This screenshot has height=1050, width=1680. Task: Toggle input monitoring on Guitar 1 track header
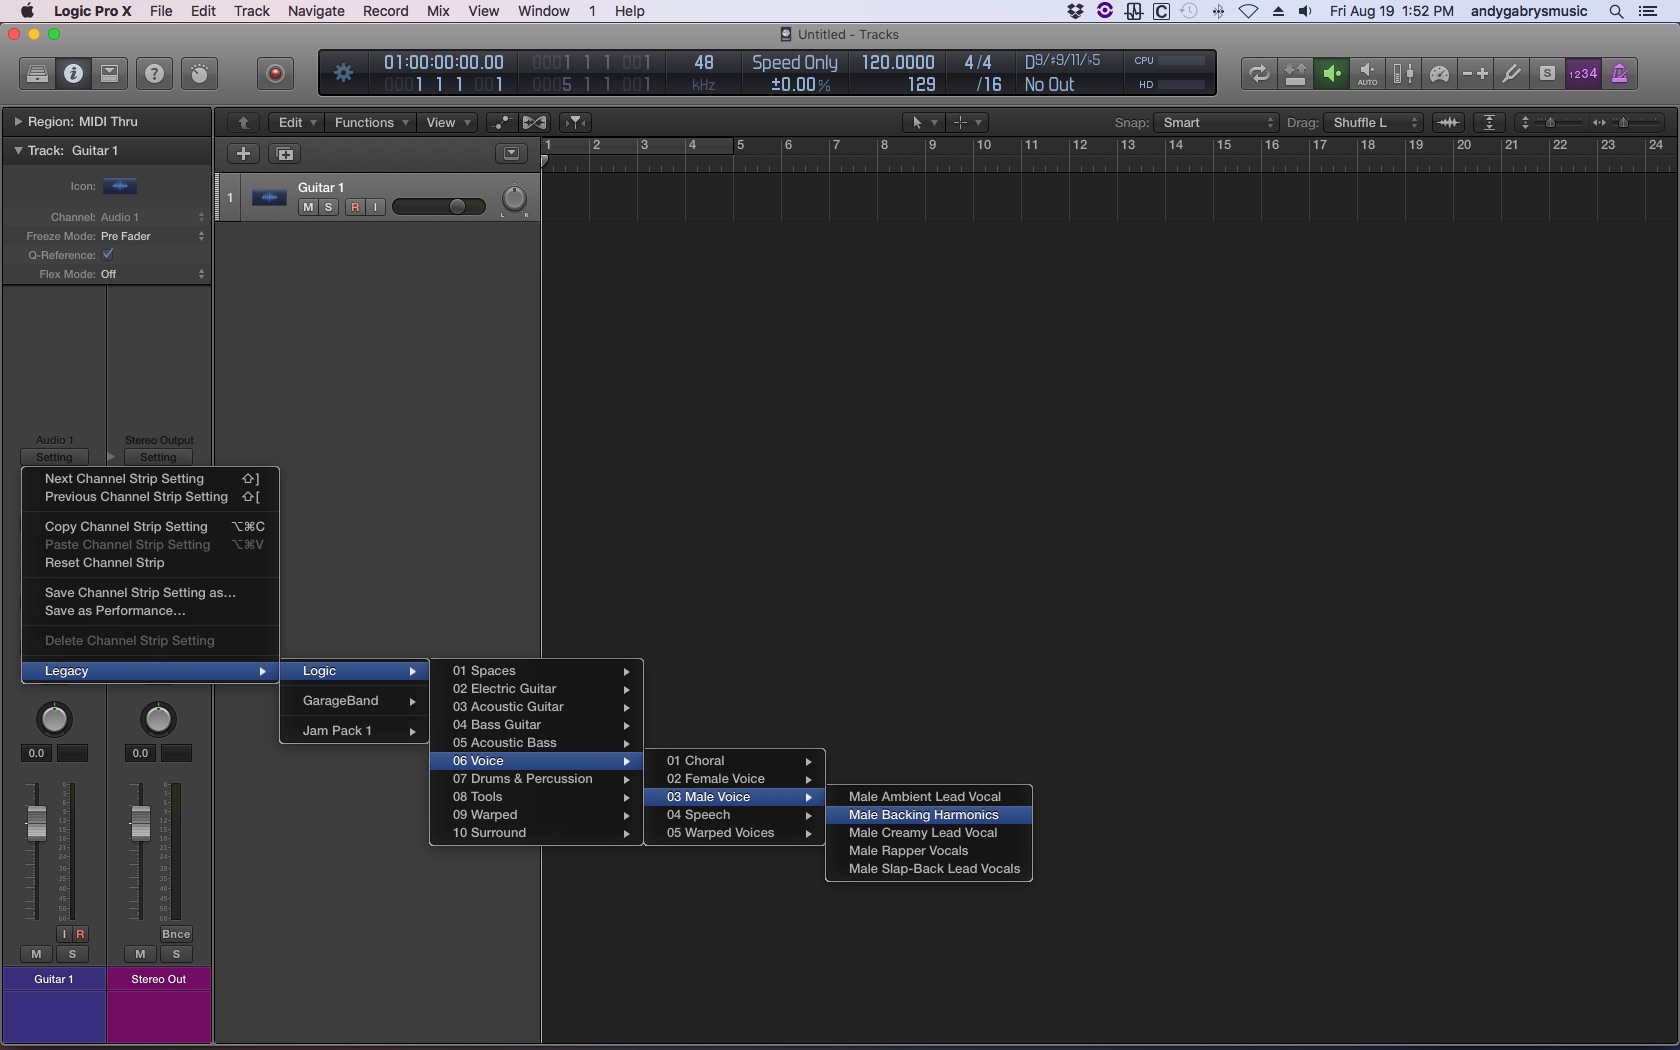tap(375, 207)
